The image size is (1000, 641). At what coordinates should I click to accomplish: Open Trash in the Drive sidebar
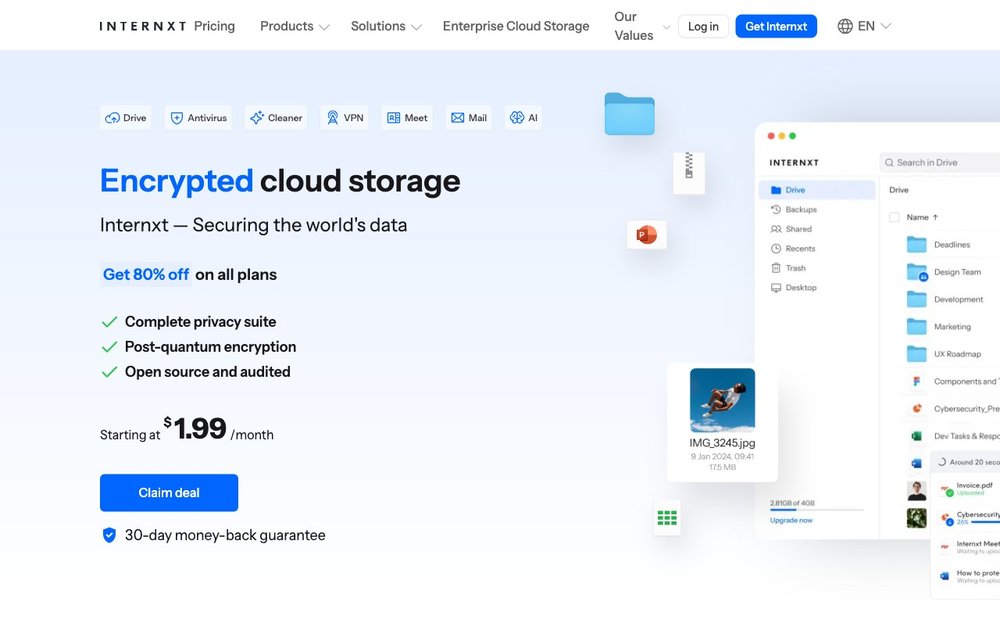tap(788, 268)
